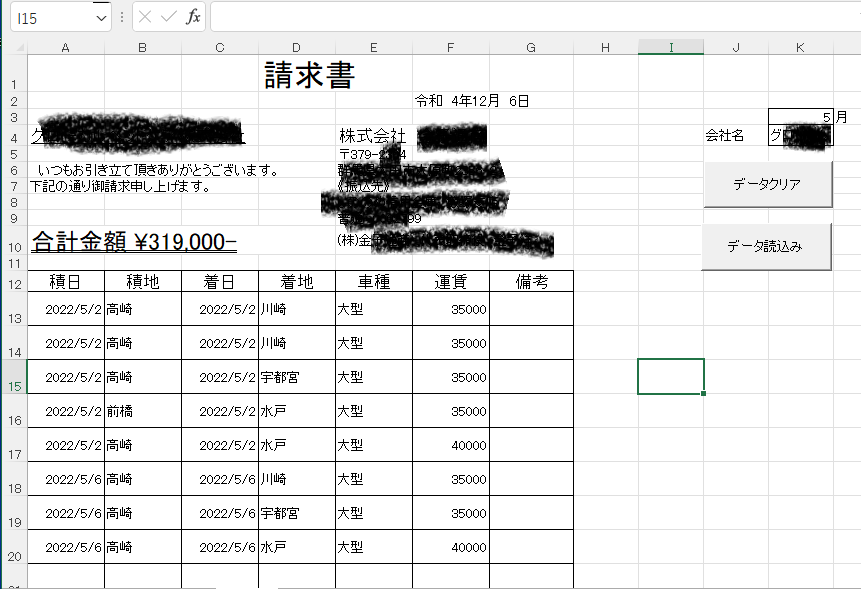Select row 13 header
This screenshot has width=861, height=589.
point(14,308)
